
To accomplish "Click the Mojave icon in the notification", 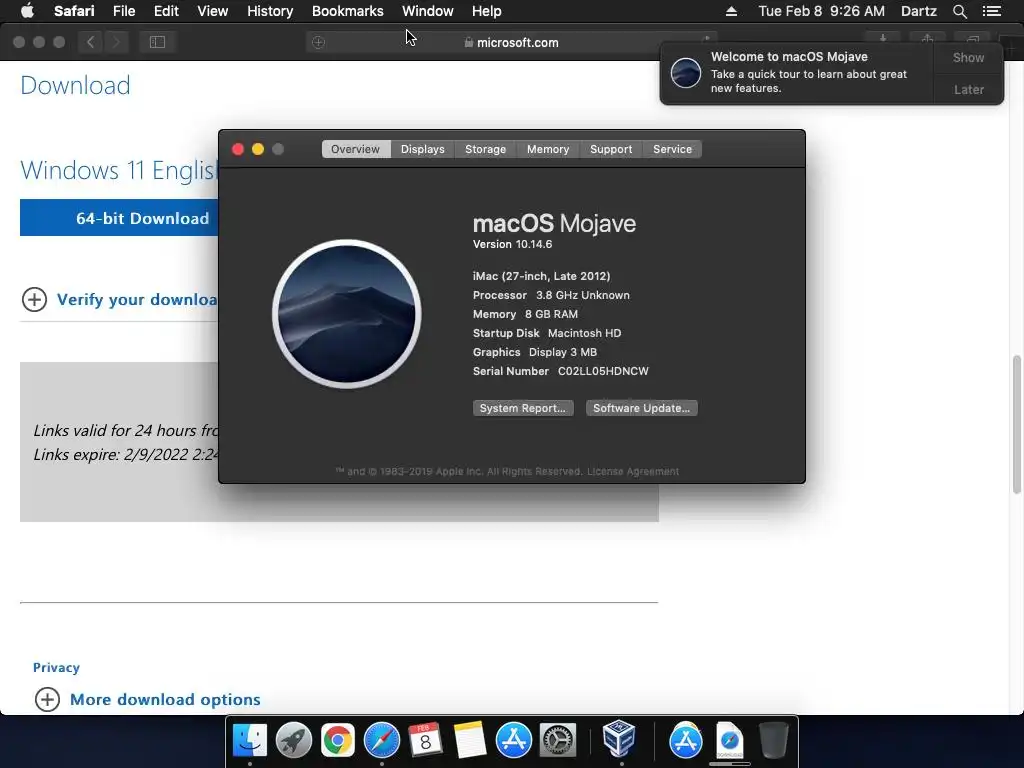I will point(686,72).
